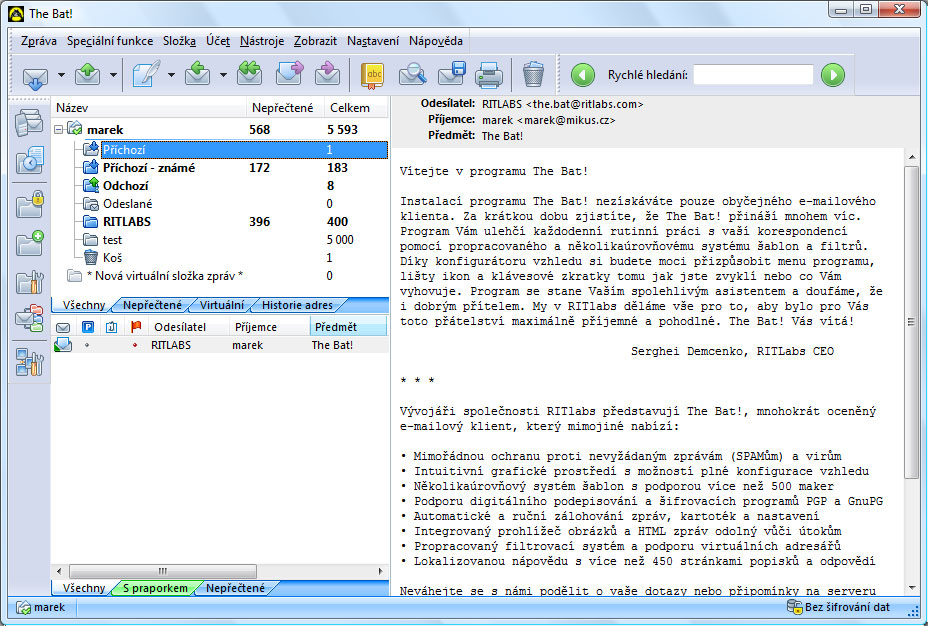Sort messages by the attachment column icon
Viewport: 928px width, 626px height.
(111, 327)
